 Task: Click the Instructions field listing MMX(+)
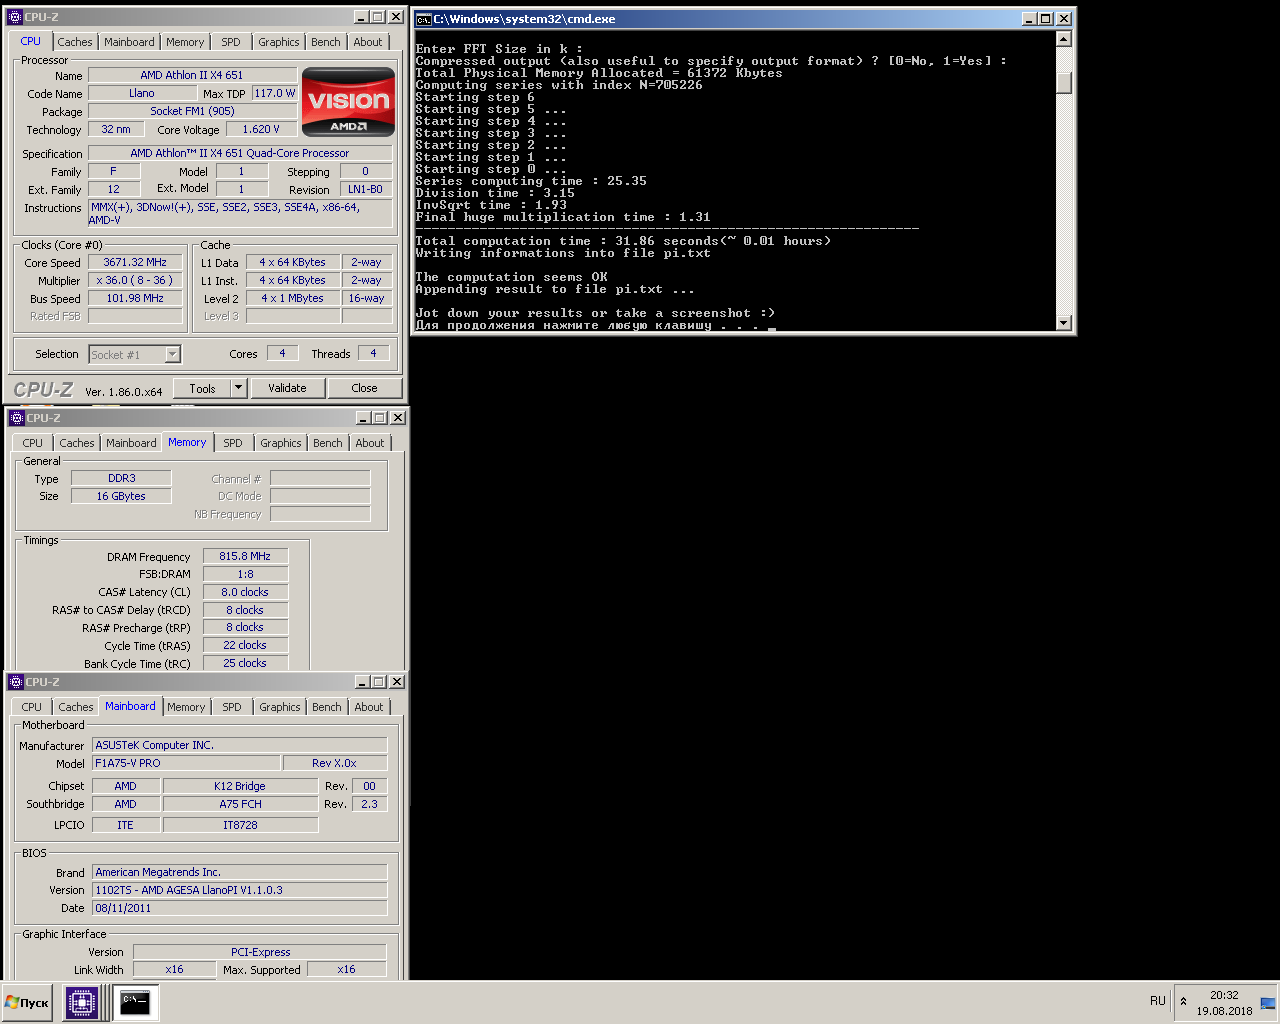(x=240, y=213)
